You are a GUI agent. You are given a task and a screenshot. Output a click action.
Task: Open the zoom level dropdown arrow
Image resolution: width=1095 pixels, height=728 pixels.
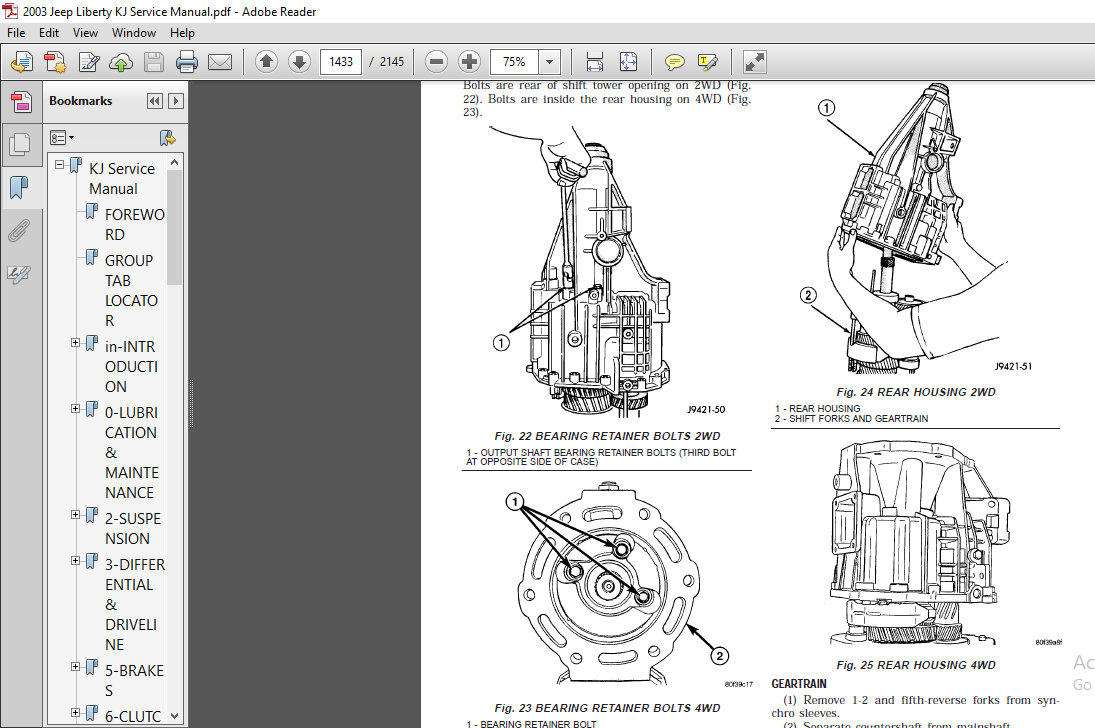pos(550,62)
